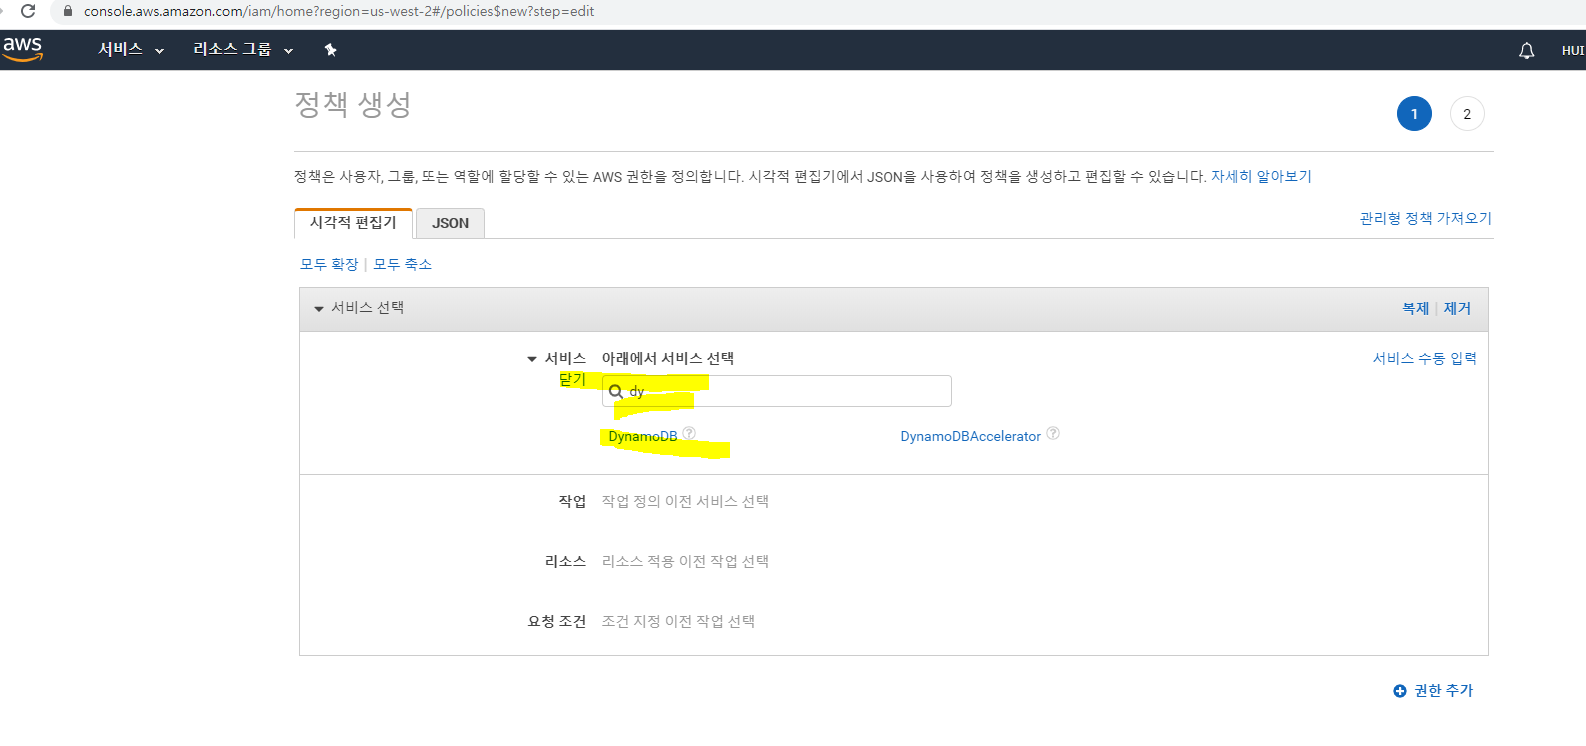The image size is (1586, 746).
Task: Click 모두 확장 link
Action: click(329, 264)
